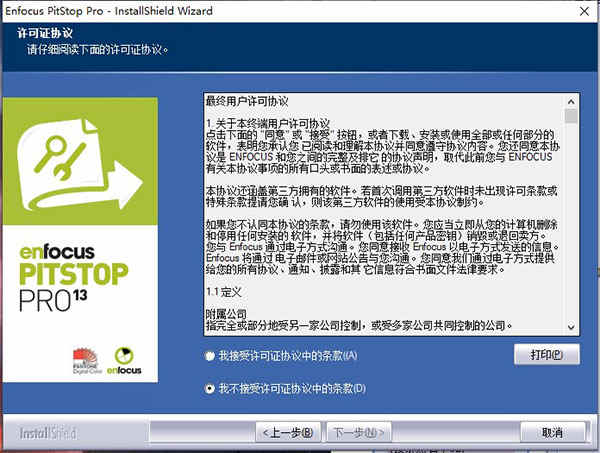Viewport: 600px width, 453px height.
Task: Click the license text scrollbar down arrow
Action: point(571,327)
